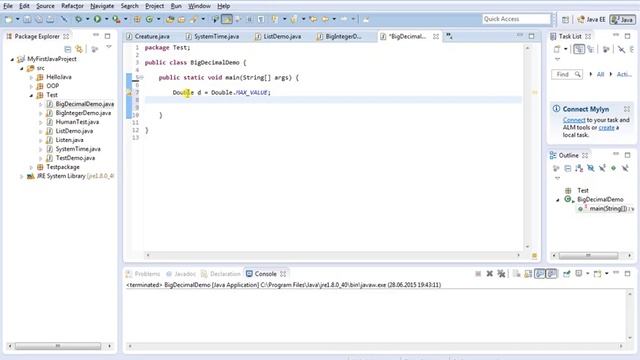
Task: Open Package Explorer view menu chevron
Action: click(x=109, y=47)
